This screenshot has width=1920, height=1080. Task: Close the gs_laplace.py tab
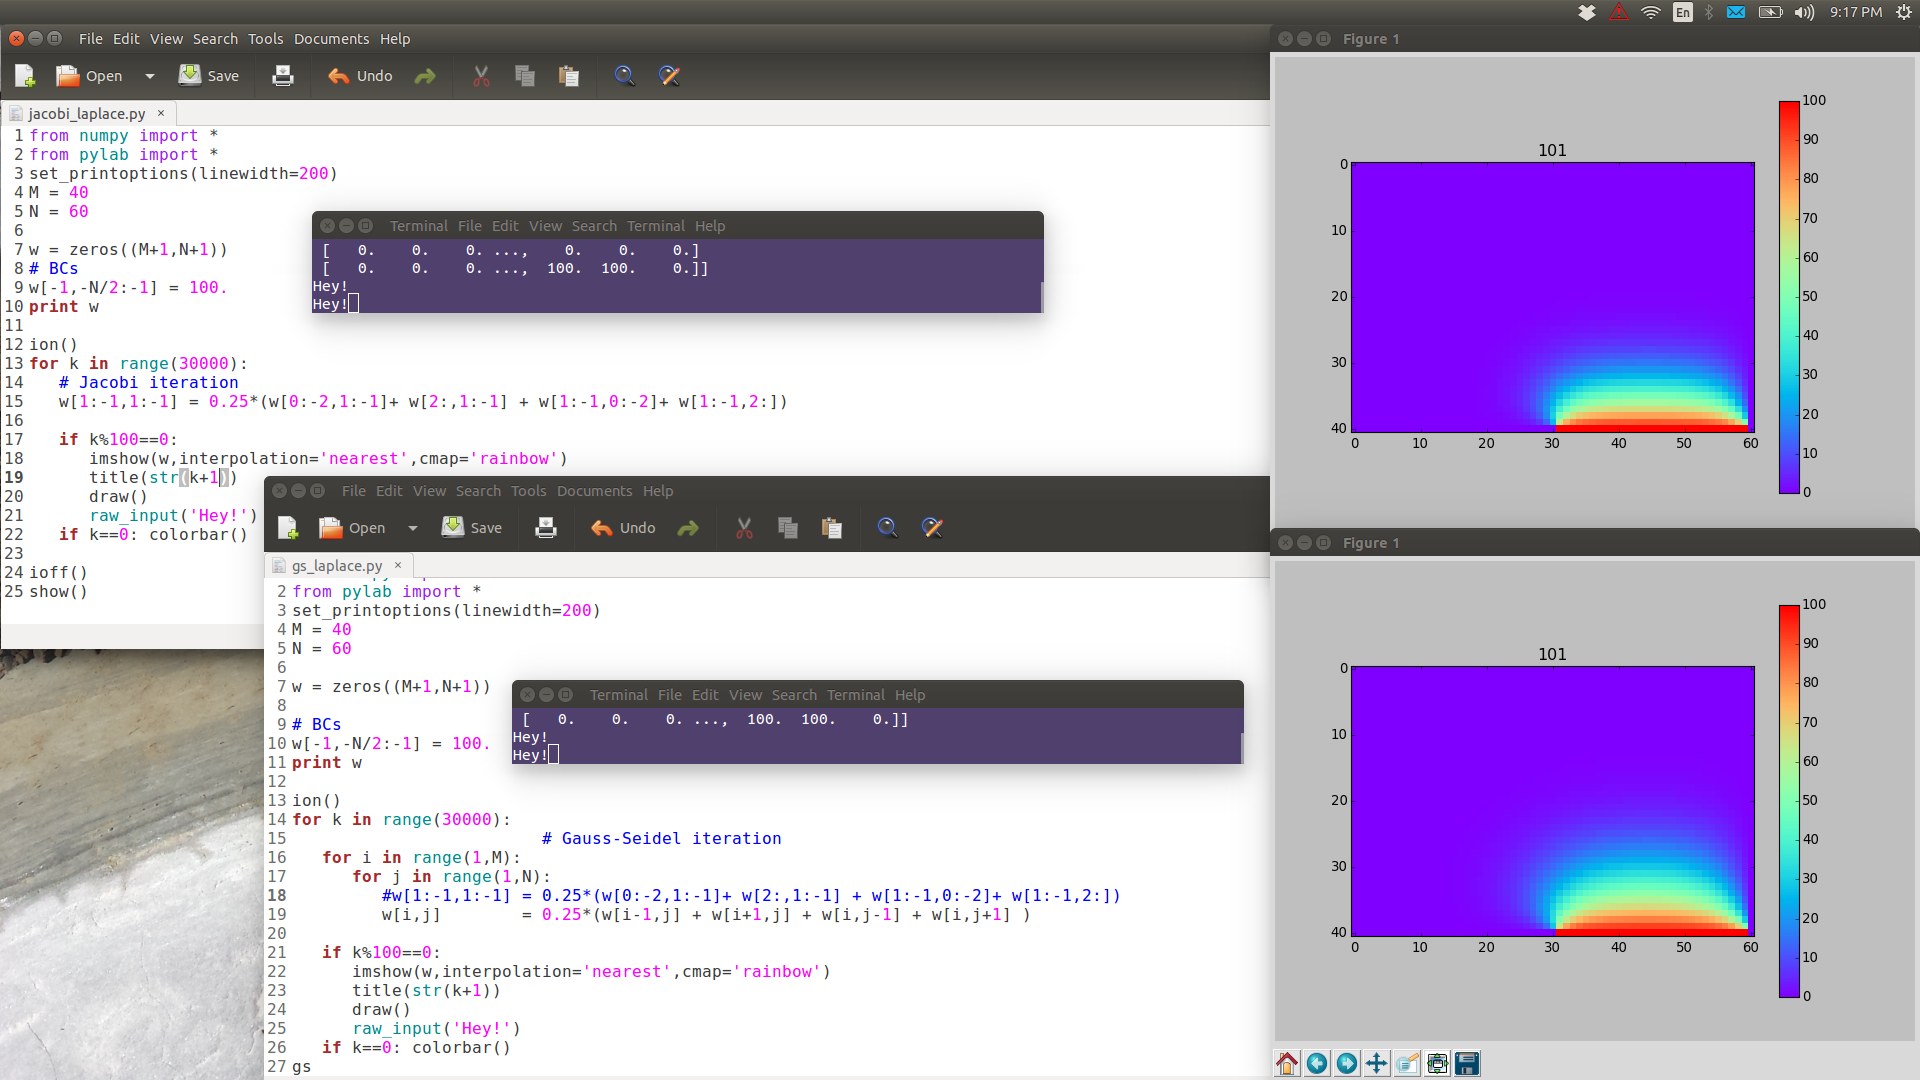pyautogui.click(x=398, y=565)
